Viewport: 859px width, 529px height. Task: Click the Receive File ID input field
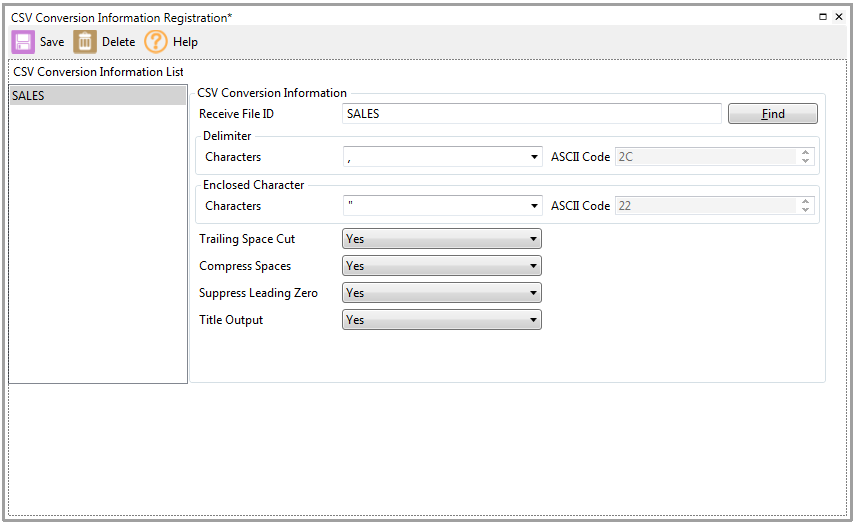(x=531, y=114)
